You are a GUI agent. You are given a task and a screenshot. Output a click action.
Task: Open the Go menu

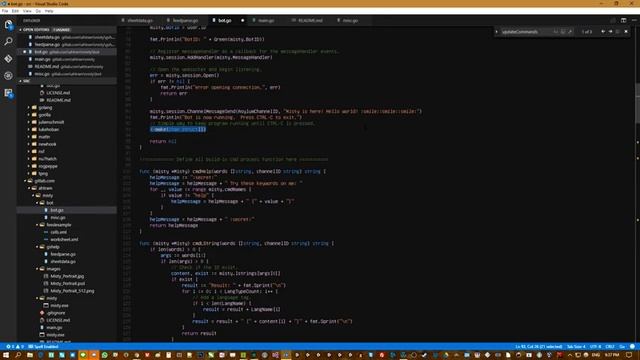(38, 11)
